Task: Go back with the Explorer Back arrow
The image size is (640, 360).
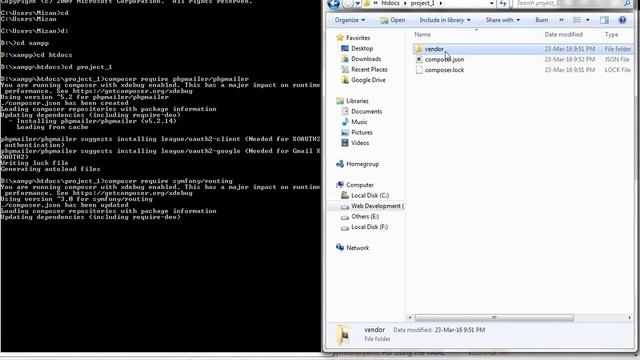Action: point(334,4)
